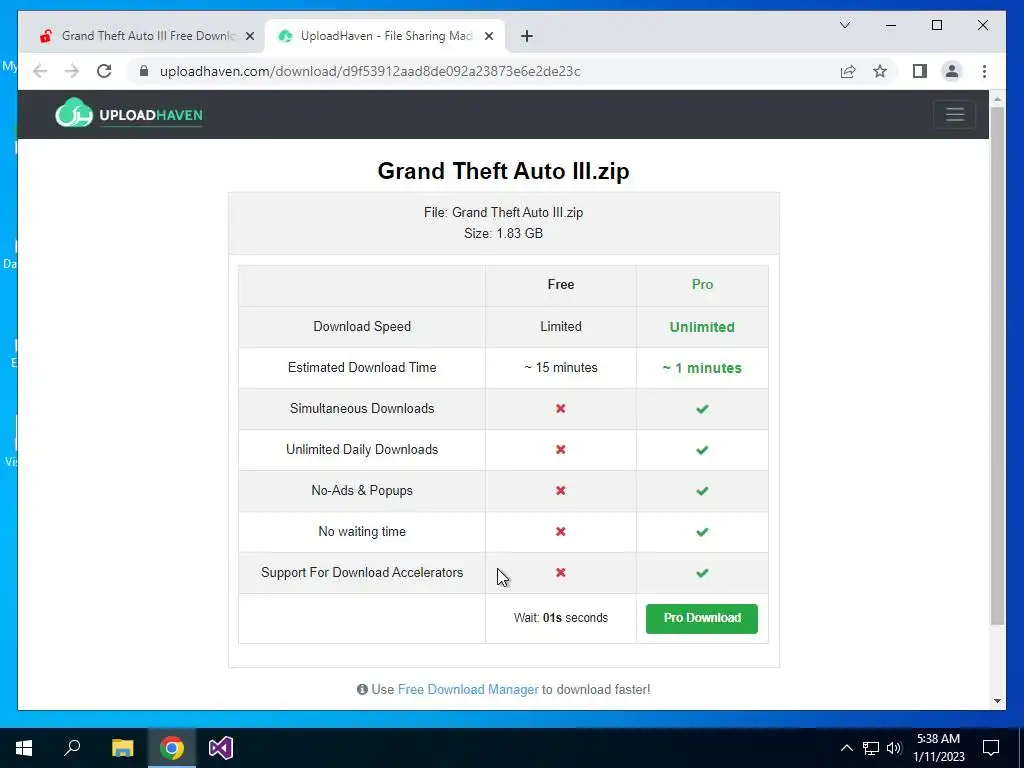Click the Grand Theft Auto III.zip heading
This screenshot has width=1024, height=768.
pos(504,171)
